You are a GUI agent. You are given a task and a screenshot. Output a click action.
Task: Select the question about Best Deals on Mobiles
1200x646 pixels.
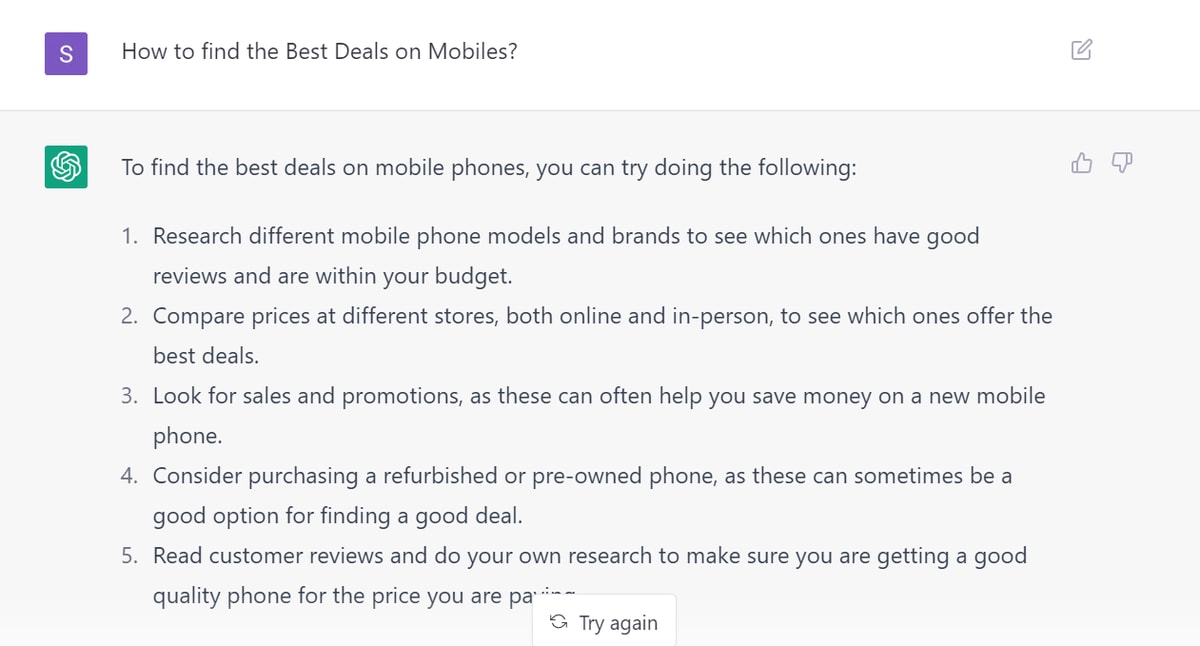(319, 51)
